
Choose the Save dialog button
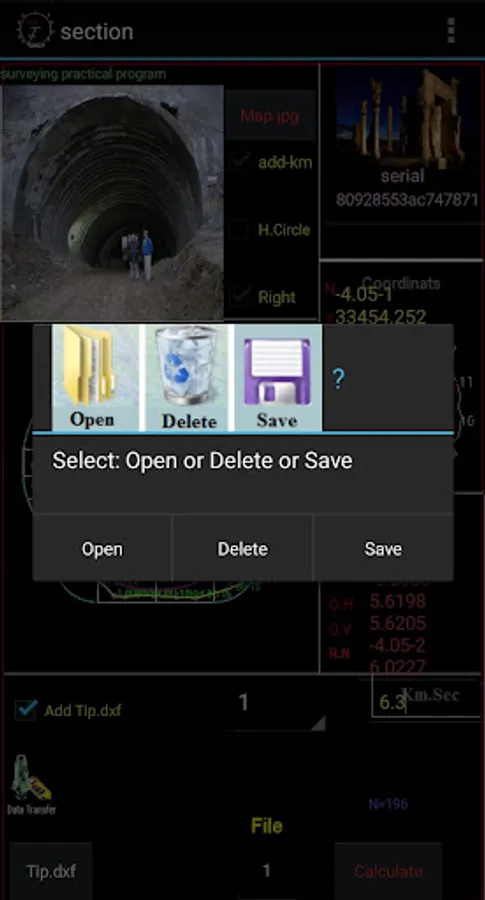pos(383,548)
